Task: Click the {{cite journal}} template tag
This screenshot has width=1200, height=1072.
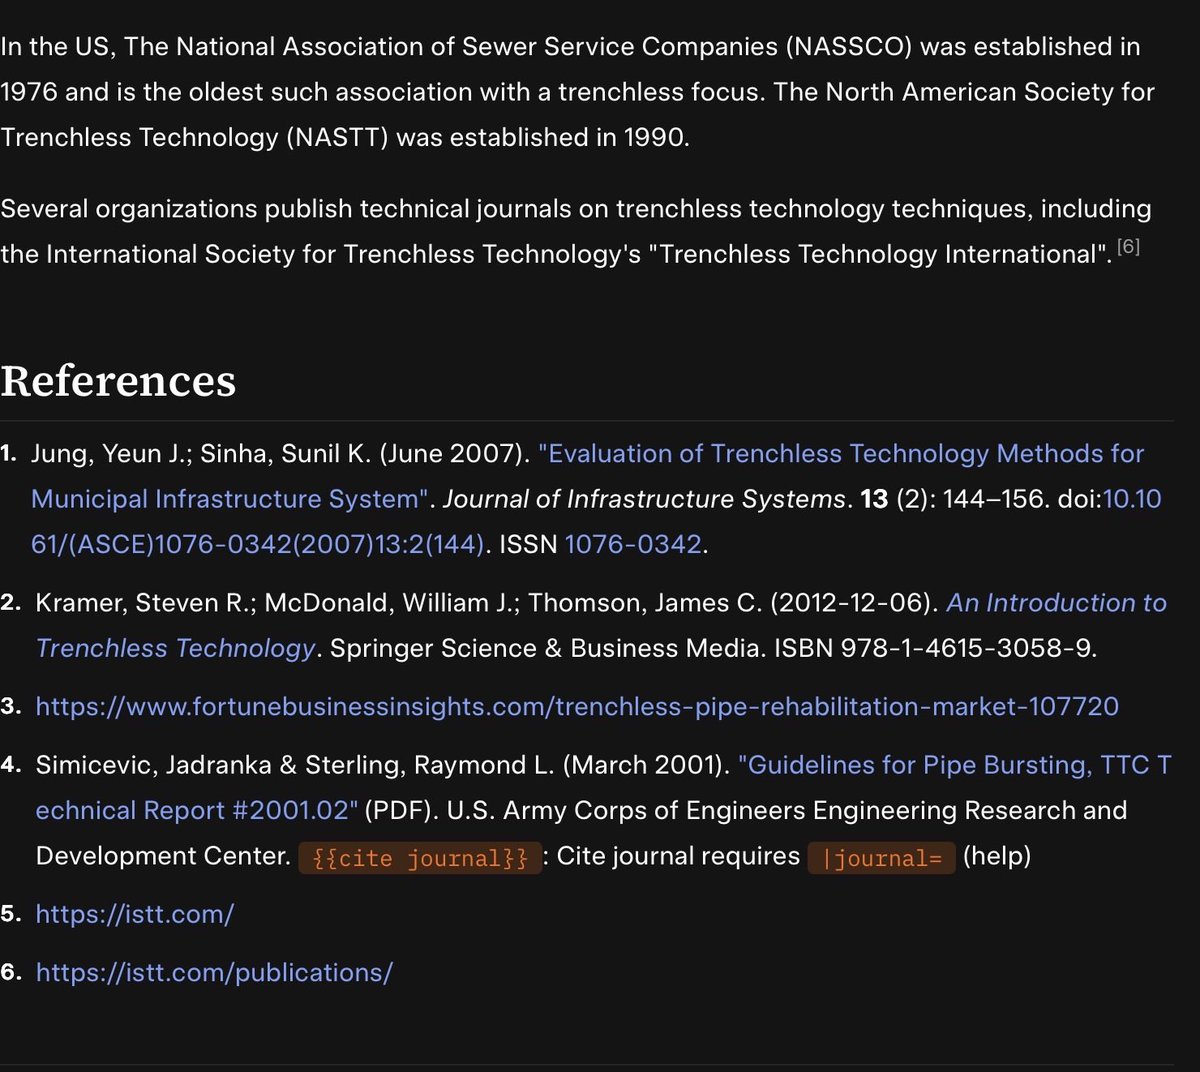Action: click(x=420, y=858)
